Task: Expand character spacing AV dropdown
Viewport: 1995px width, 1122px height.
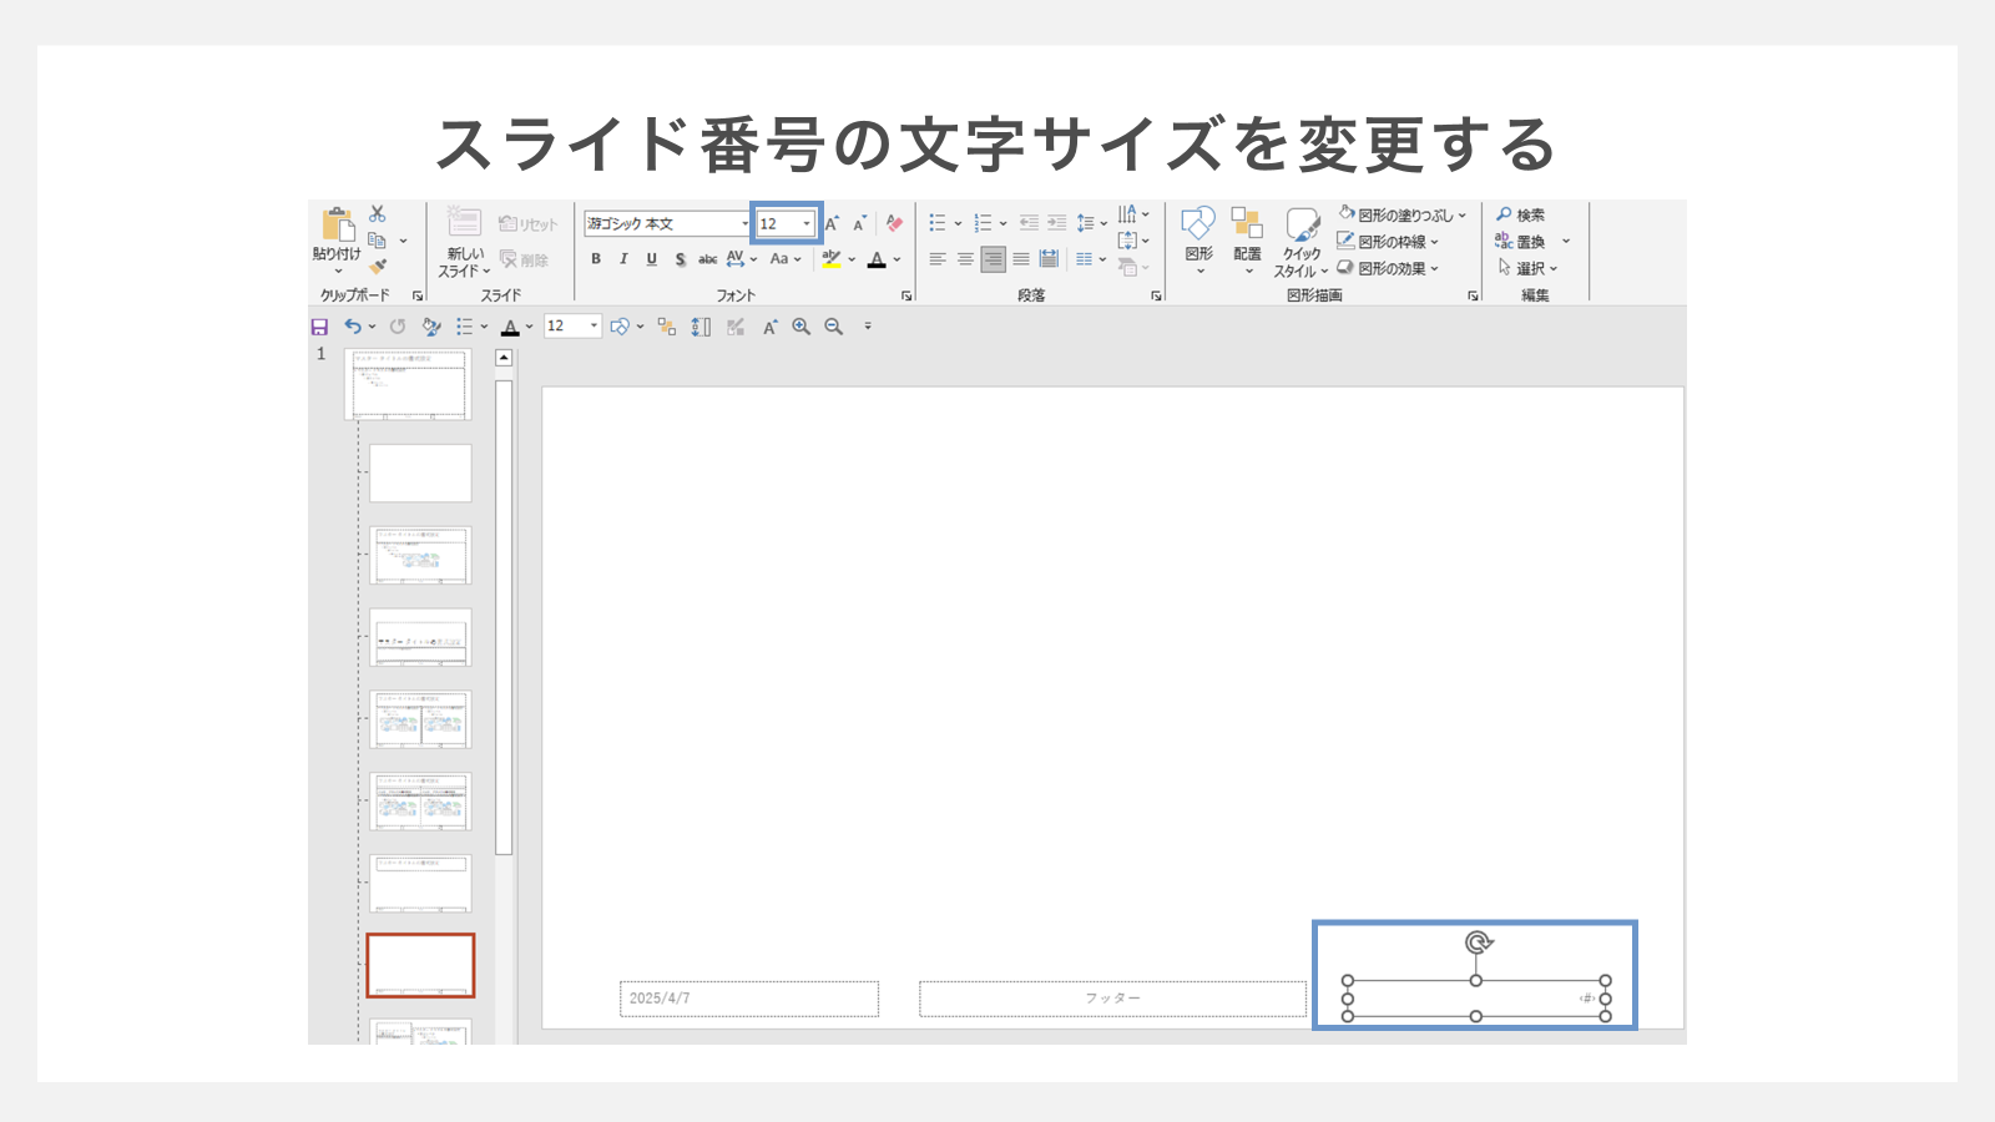Action: click(753, 260)
